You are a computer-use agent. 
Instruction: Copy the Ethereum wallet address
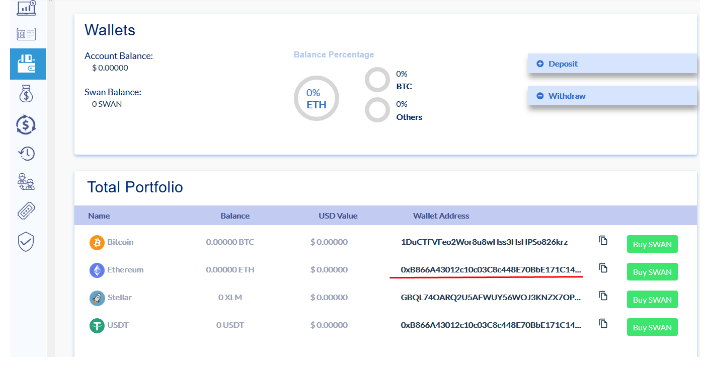(x=603, y=268)
